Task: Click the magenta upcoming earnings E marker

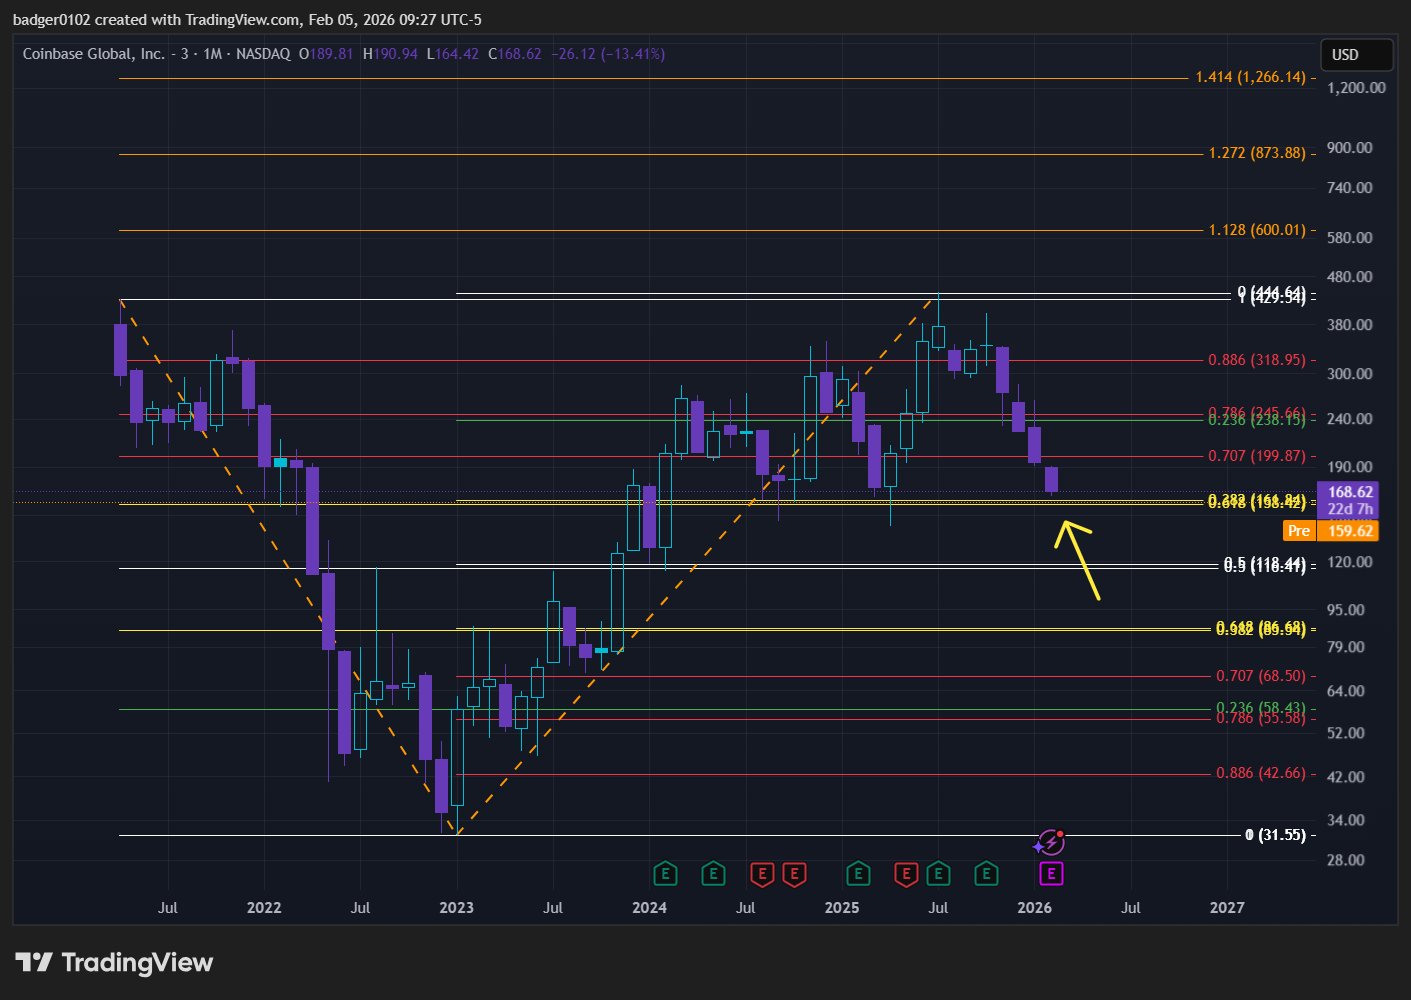Action: coord(1051,874)
